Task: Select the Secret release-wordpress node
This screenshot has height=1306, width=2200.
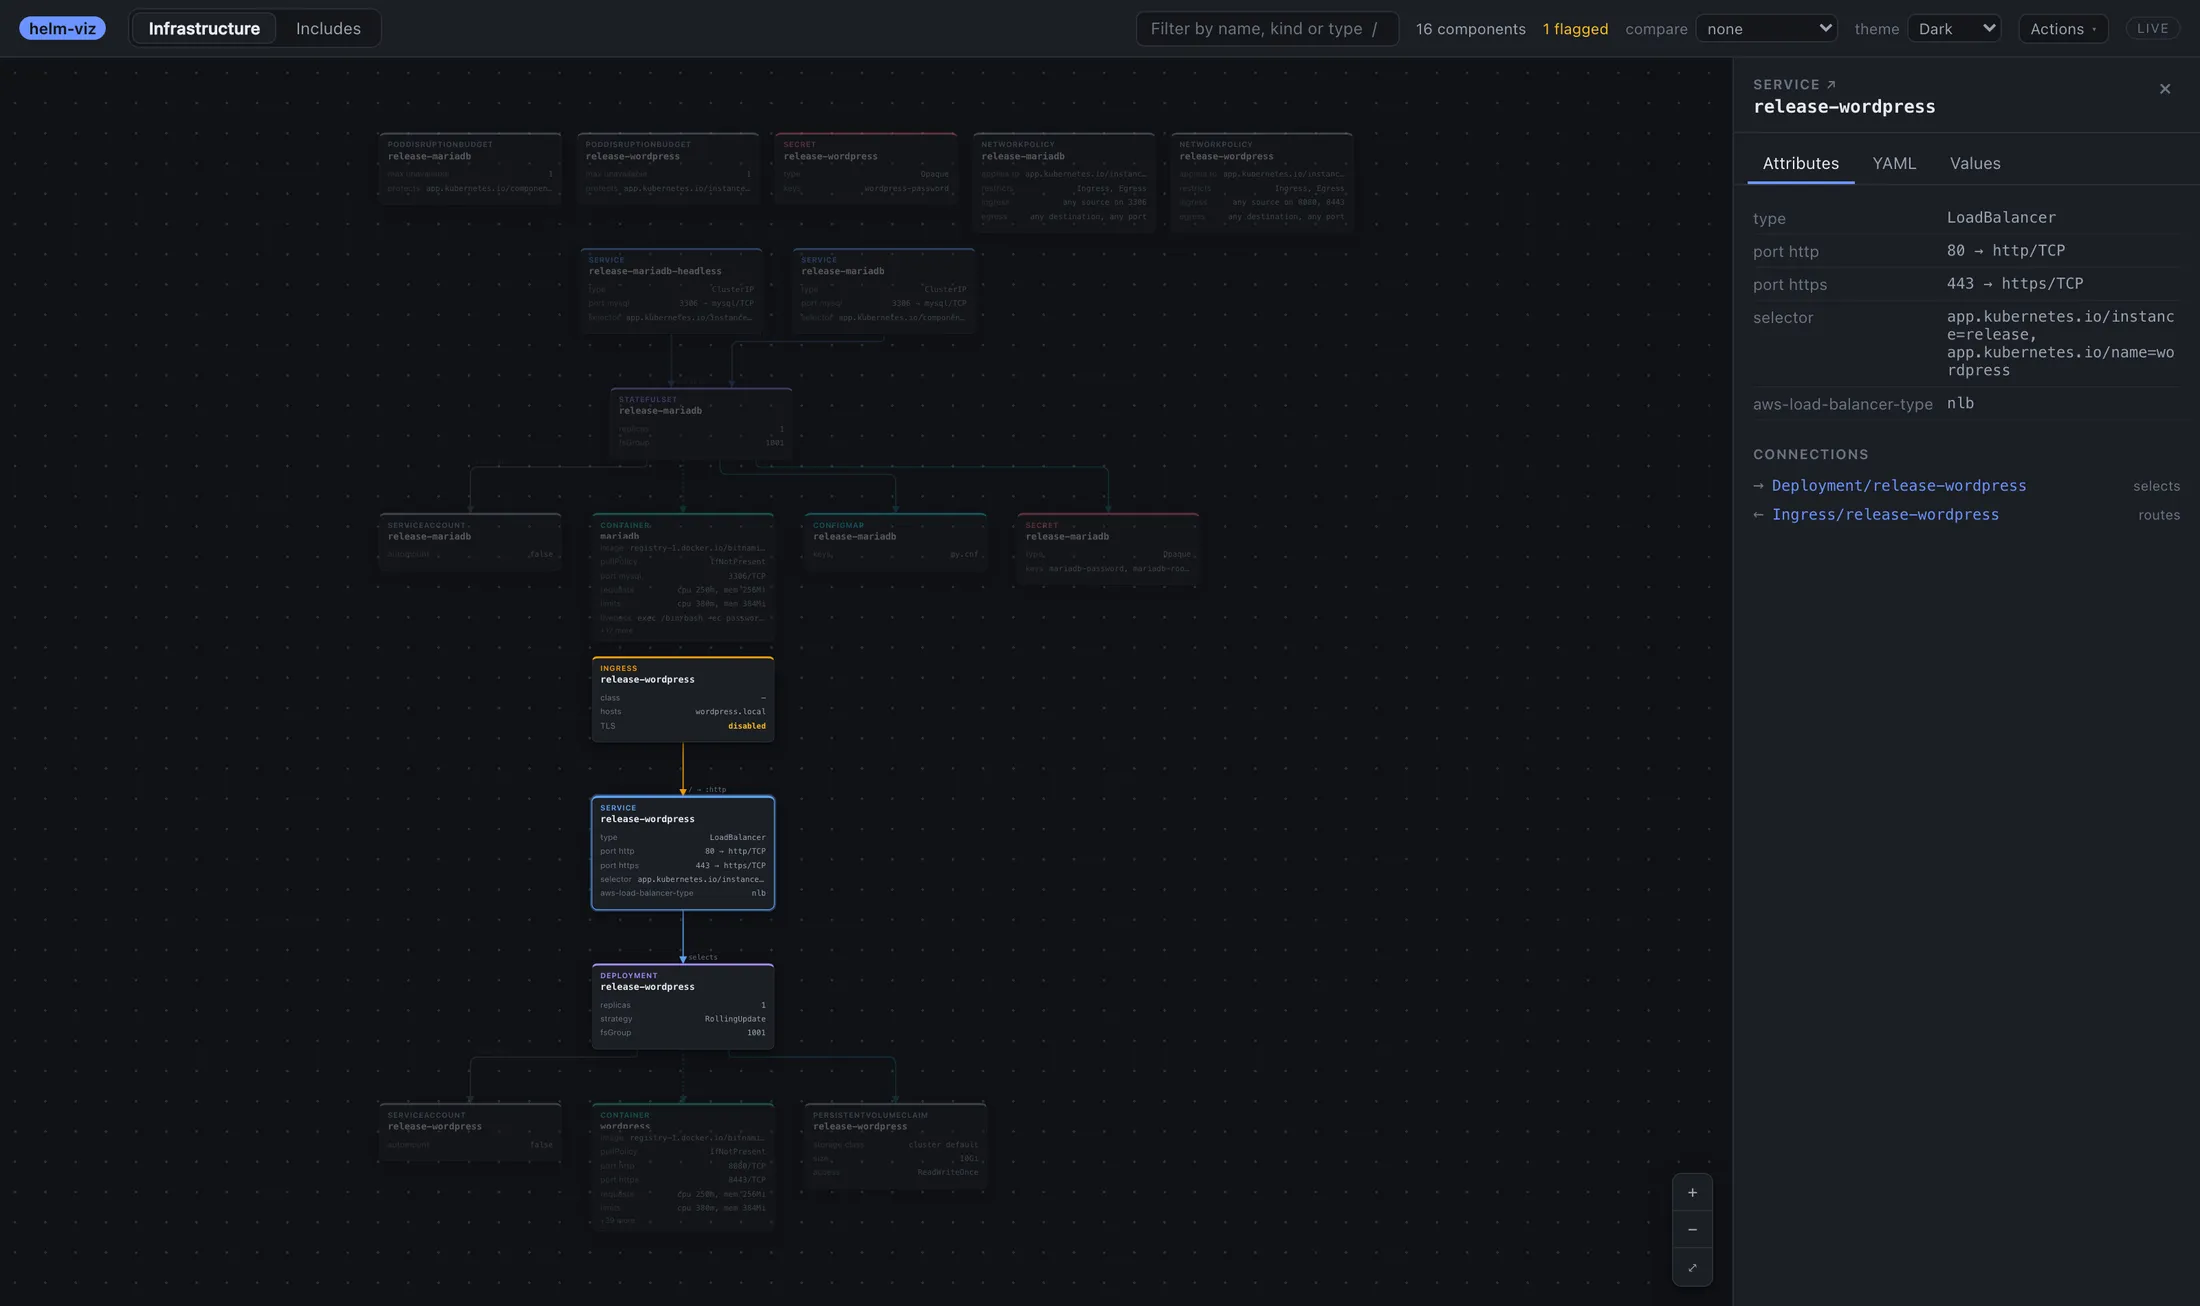Action: (865, 167)
